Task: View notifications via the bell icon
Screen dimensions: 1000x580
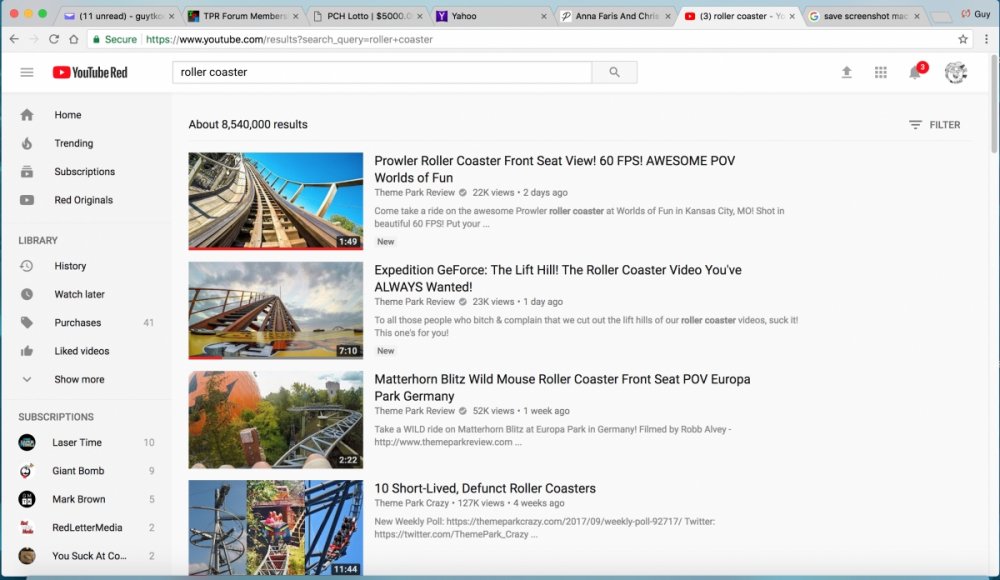Action: point(914,72)
